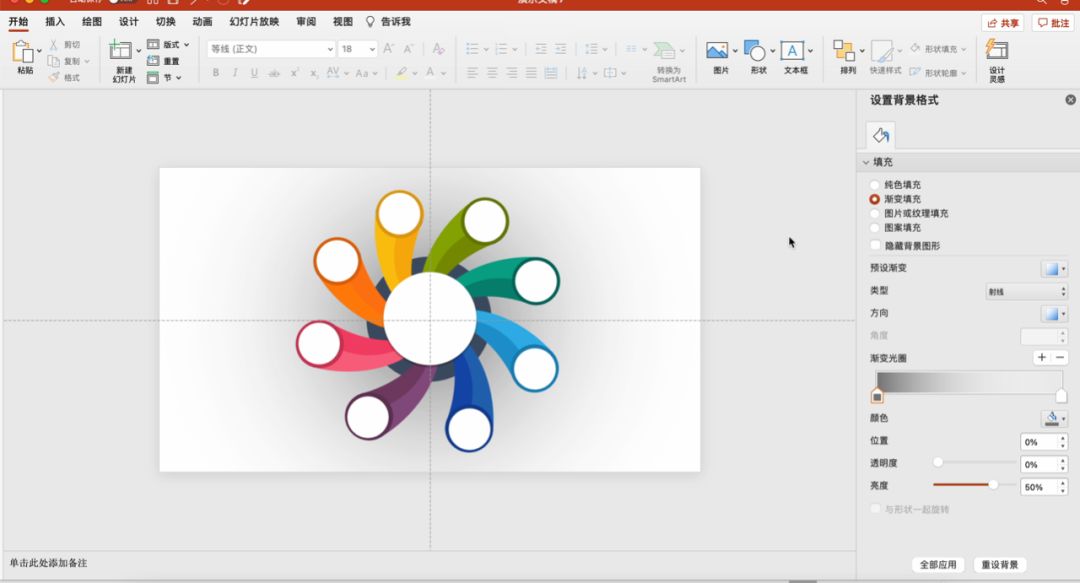The image size is (1080, 583).
Task: Add a gradient stop with plus button
Action: pyautogui.click(x=1041, y=357)
